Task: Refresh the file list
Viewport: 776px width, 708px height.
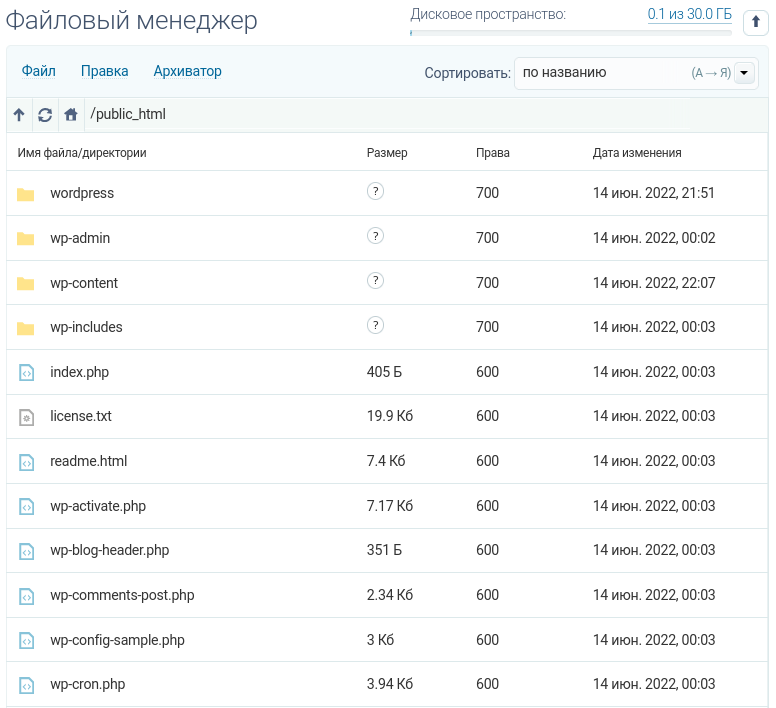Action: pyautogui.click(x=45, y=115)
